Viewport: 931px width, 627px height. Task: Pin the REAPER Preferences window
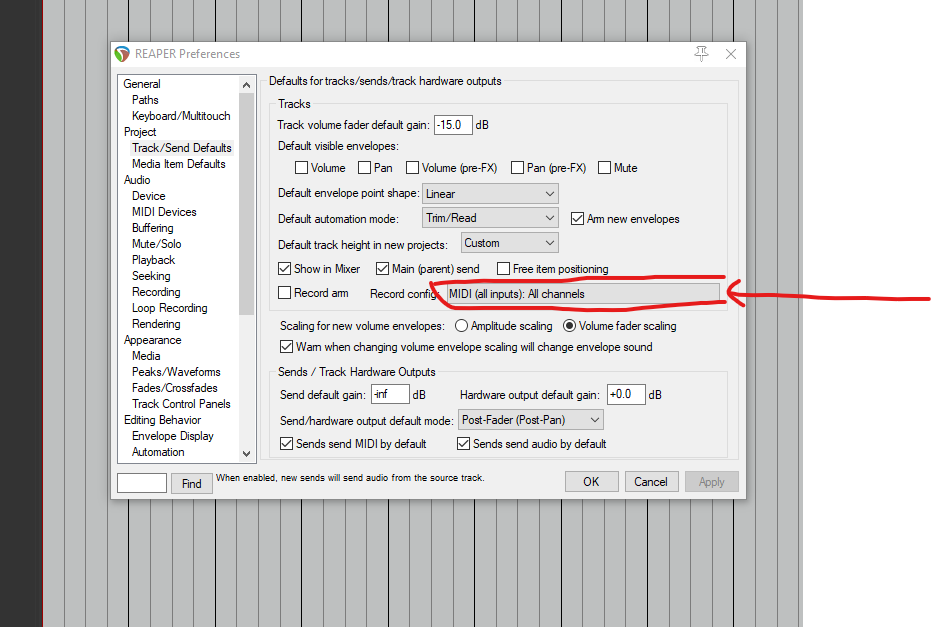tap(701, 54)
